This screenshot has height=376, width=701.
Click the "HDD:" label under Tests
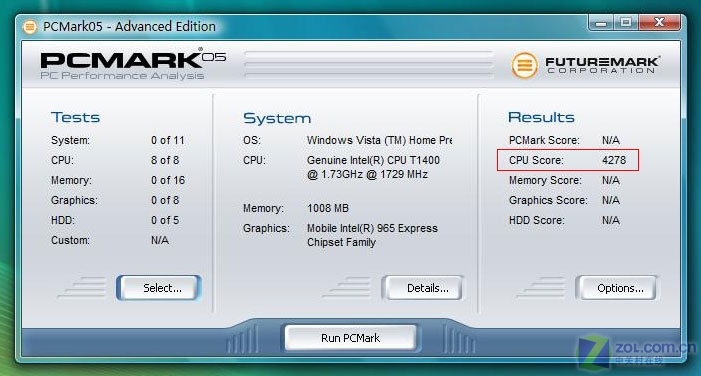point(63,220)
